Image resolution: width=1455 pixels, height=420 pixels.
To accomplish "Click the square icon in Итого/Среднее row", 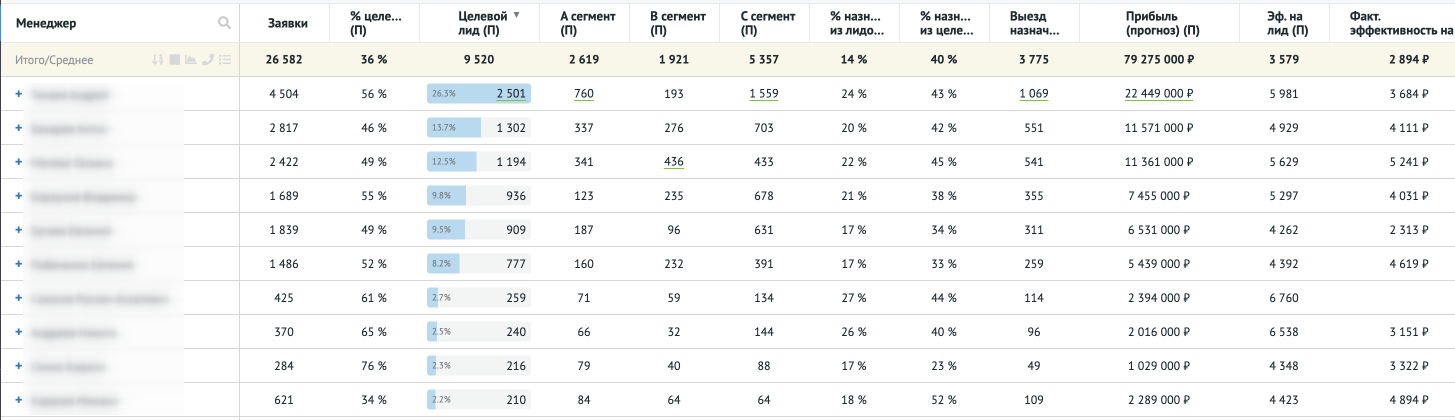I will coord(174,60).
